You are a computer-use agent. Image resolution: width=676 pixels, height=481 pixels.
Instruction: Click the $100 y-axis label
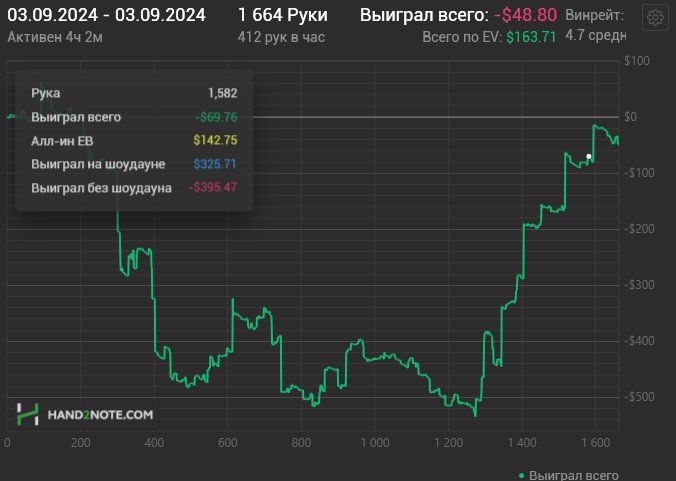(x=637, y=61)
